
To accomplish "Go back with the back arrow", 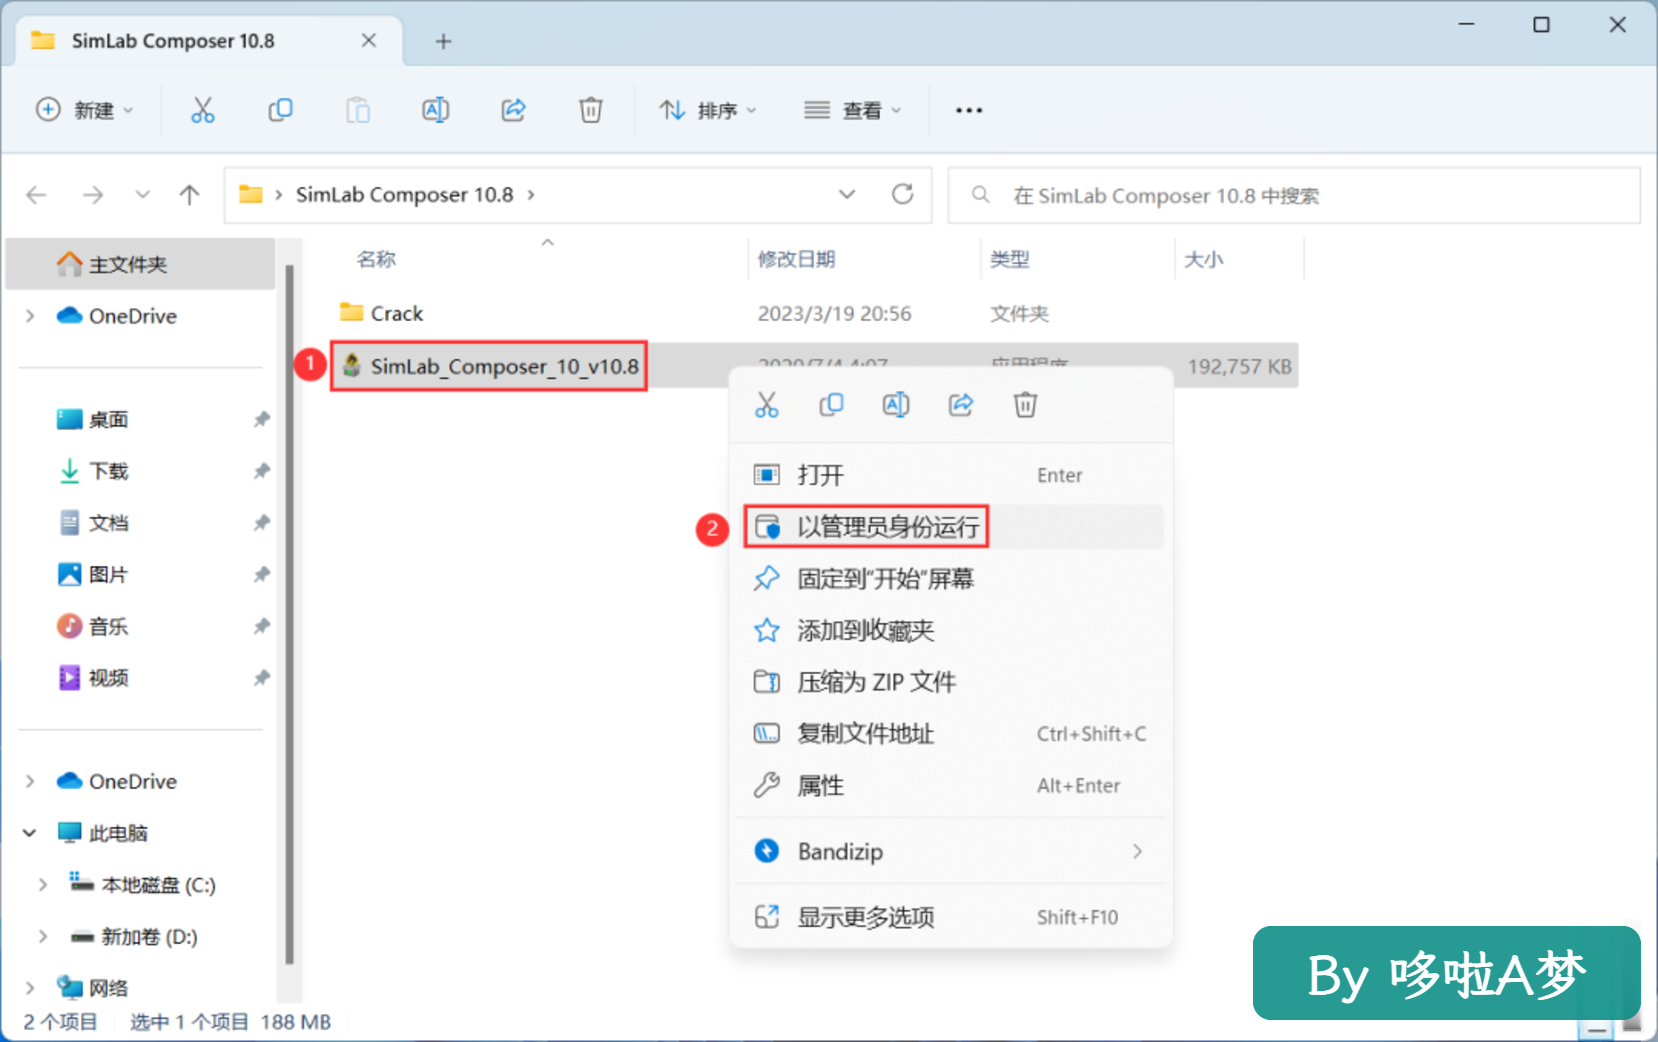I will point(37,195).
